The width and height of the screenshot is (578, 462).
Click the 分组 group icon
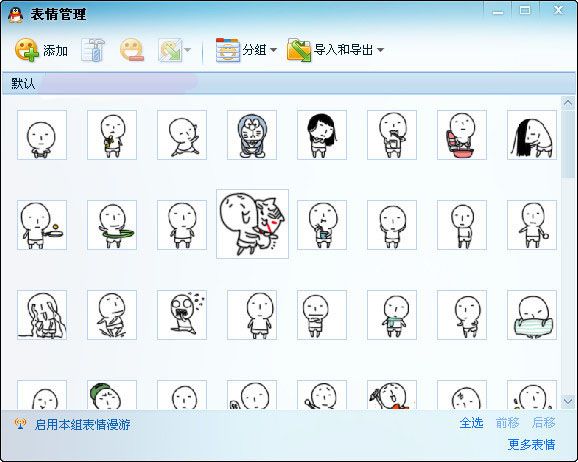[227, 50]
